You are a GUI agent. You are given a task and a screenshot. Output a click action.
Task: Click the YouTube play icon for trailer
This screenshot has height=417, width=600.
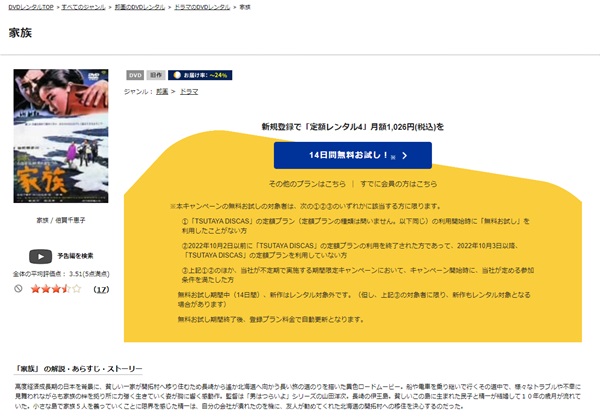click(41, 256)
